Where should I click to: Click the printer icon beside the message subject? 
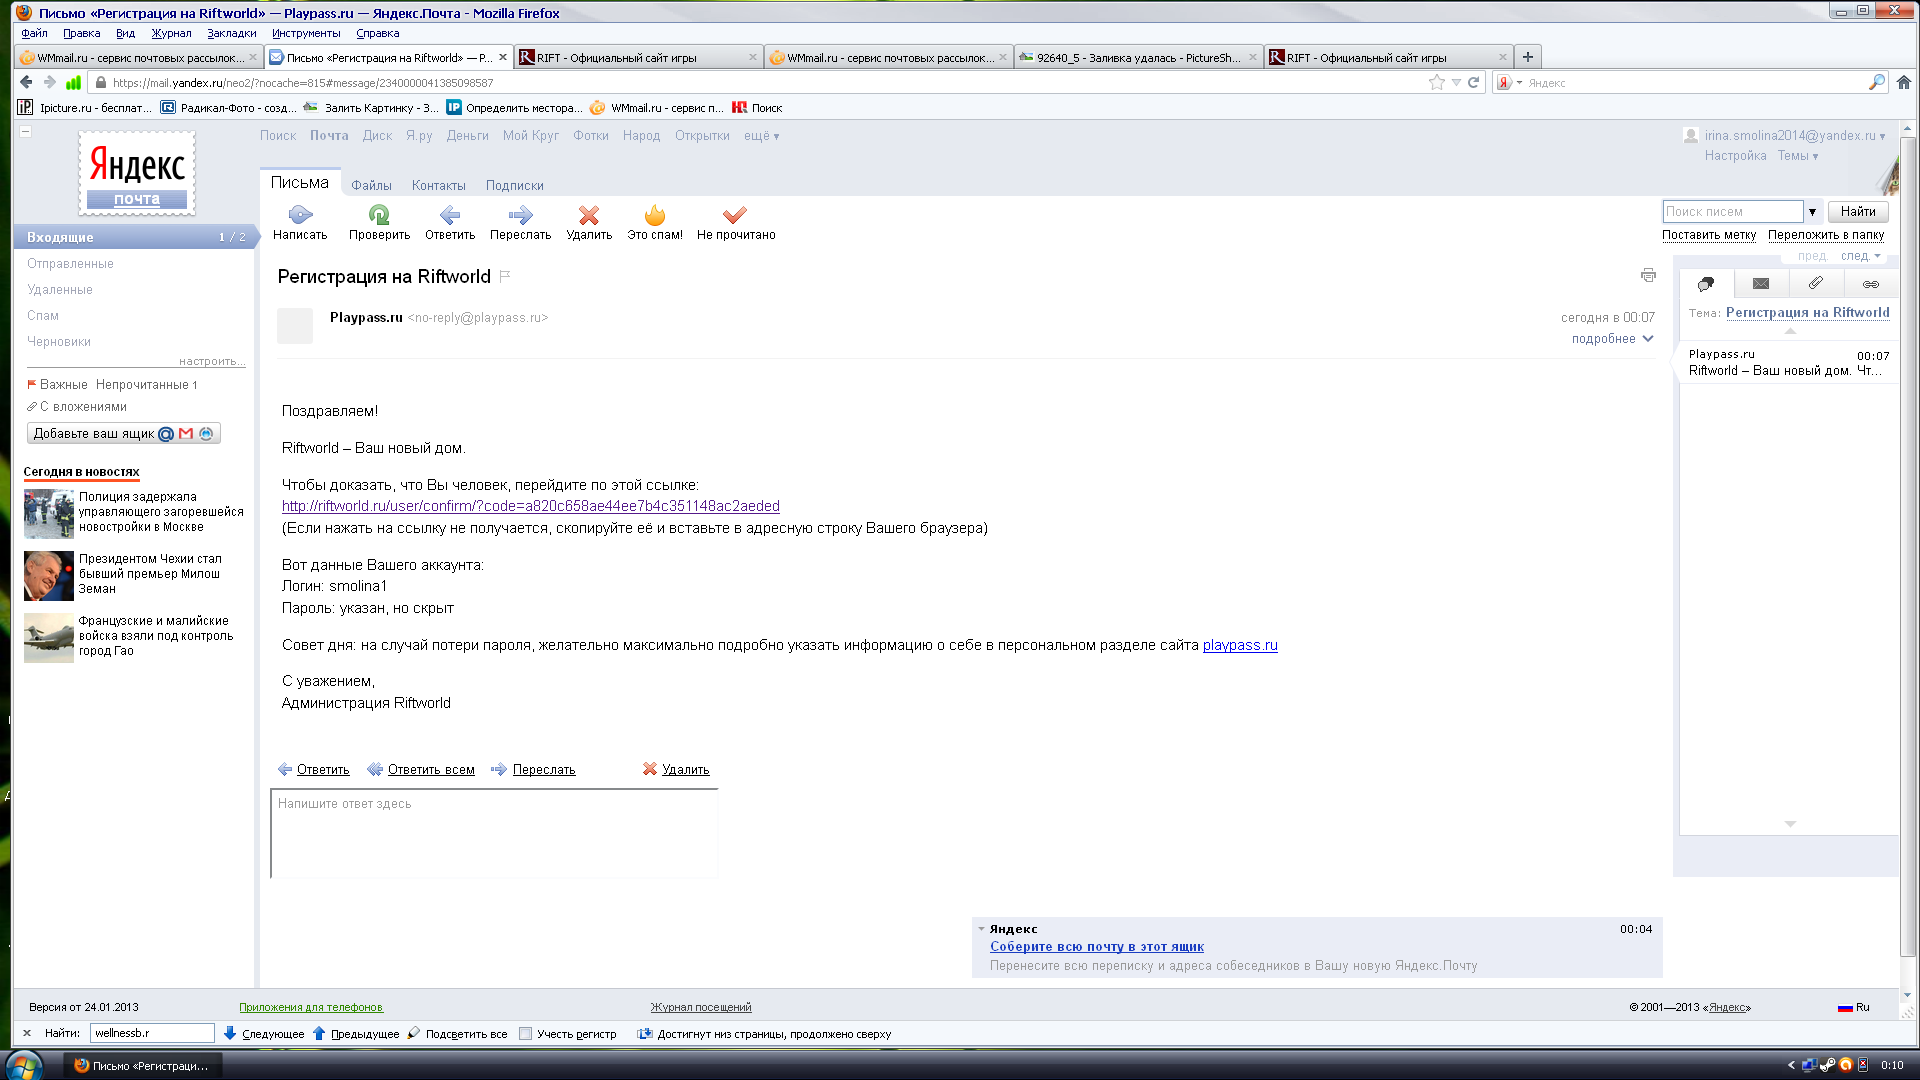click(x=1648, y=275)
